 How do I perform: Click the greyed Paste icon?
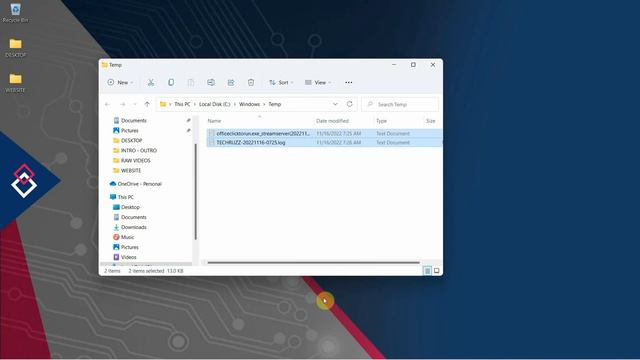(x=191, y=82)
